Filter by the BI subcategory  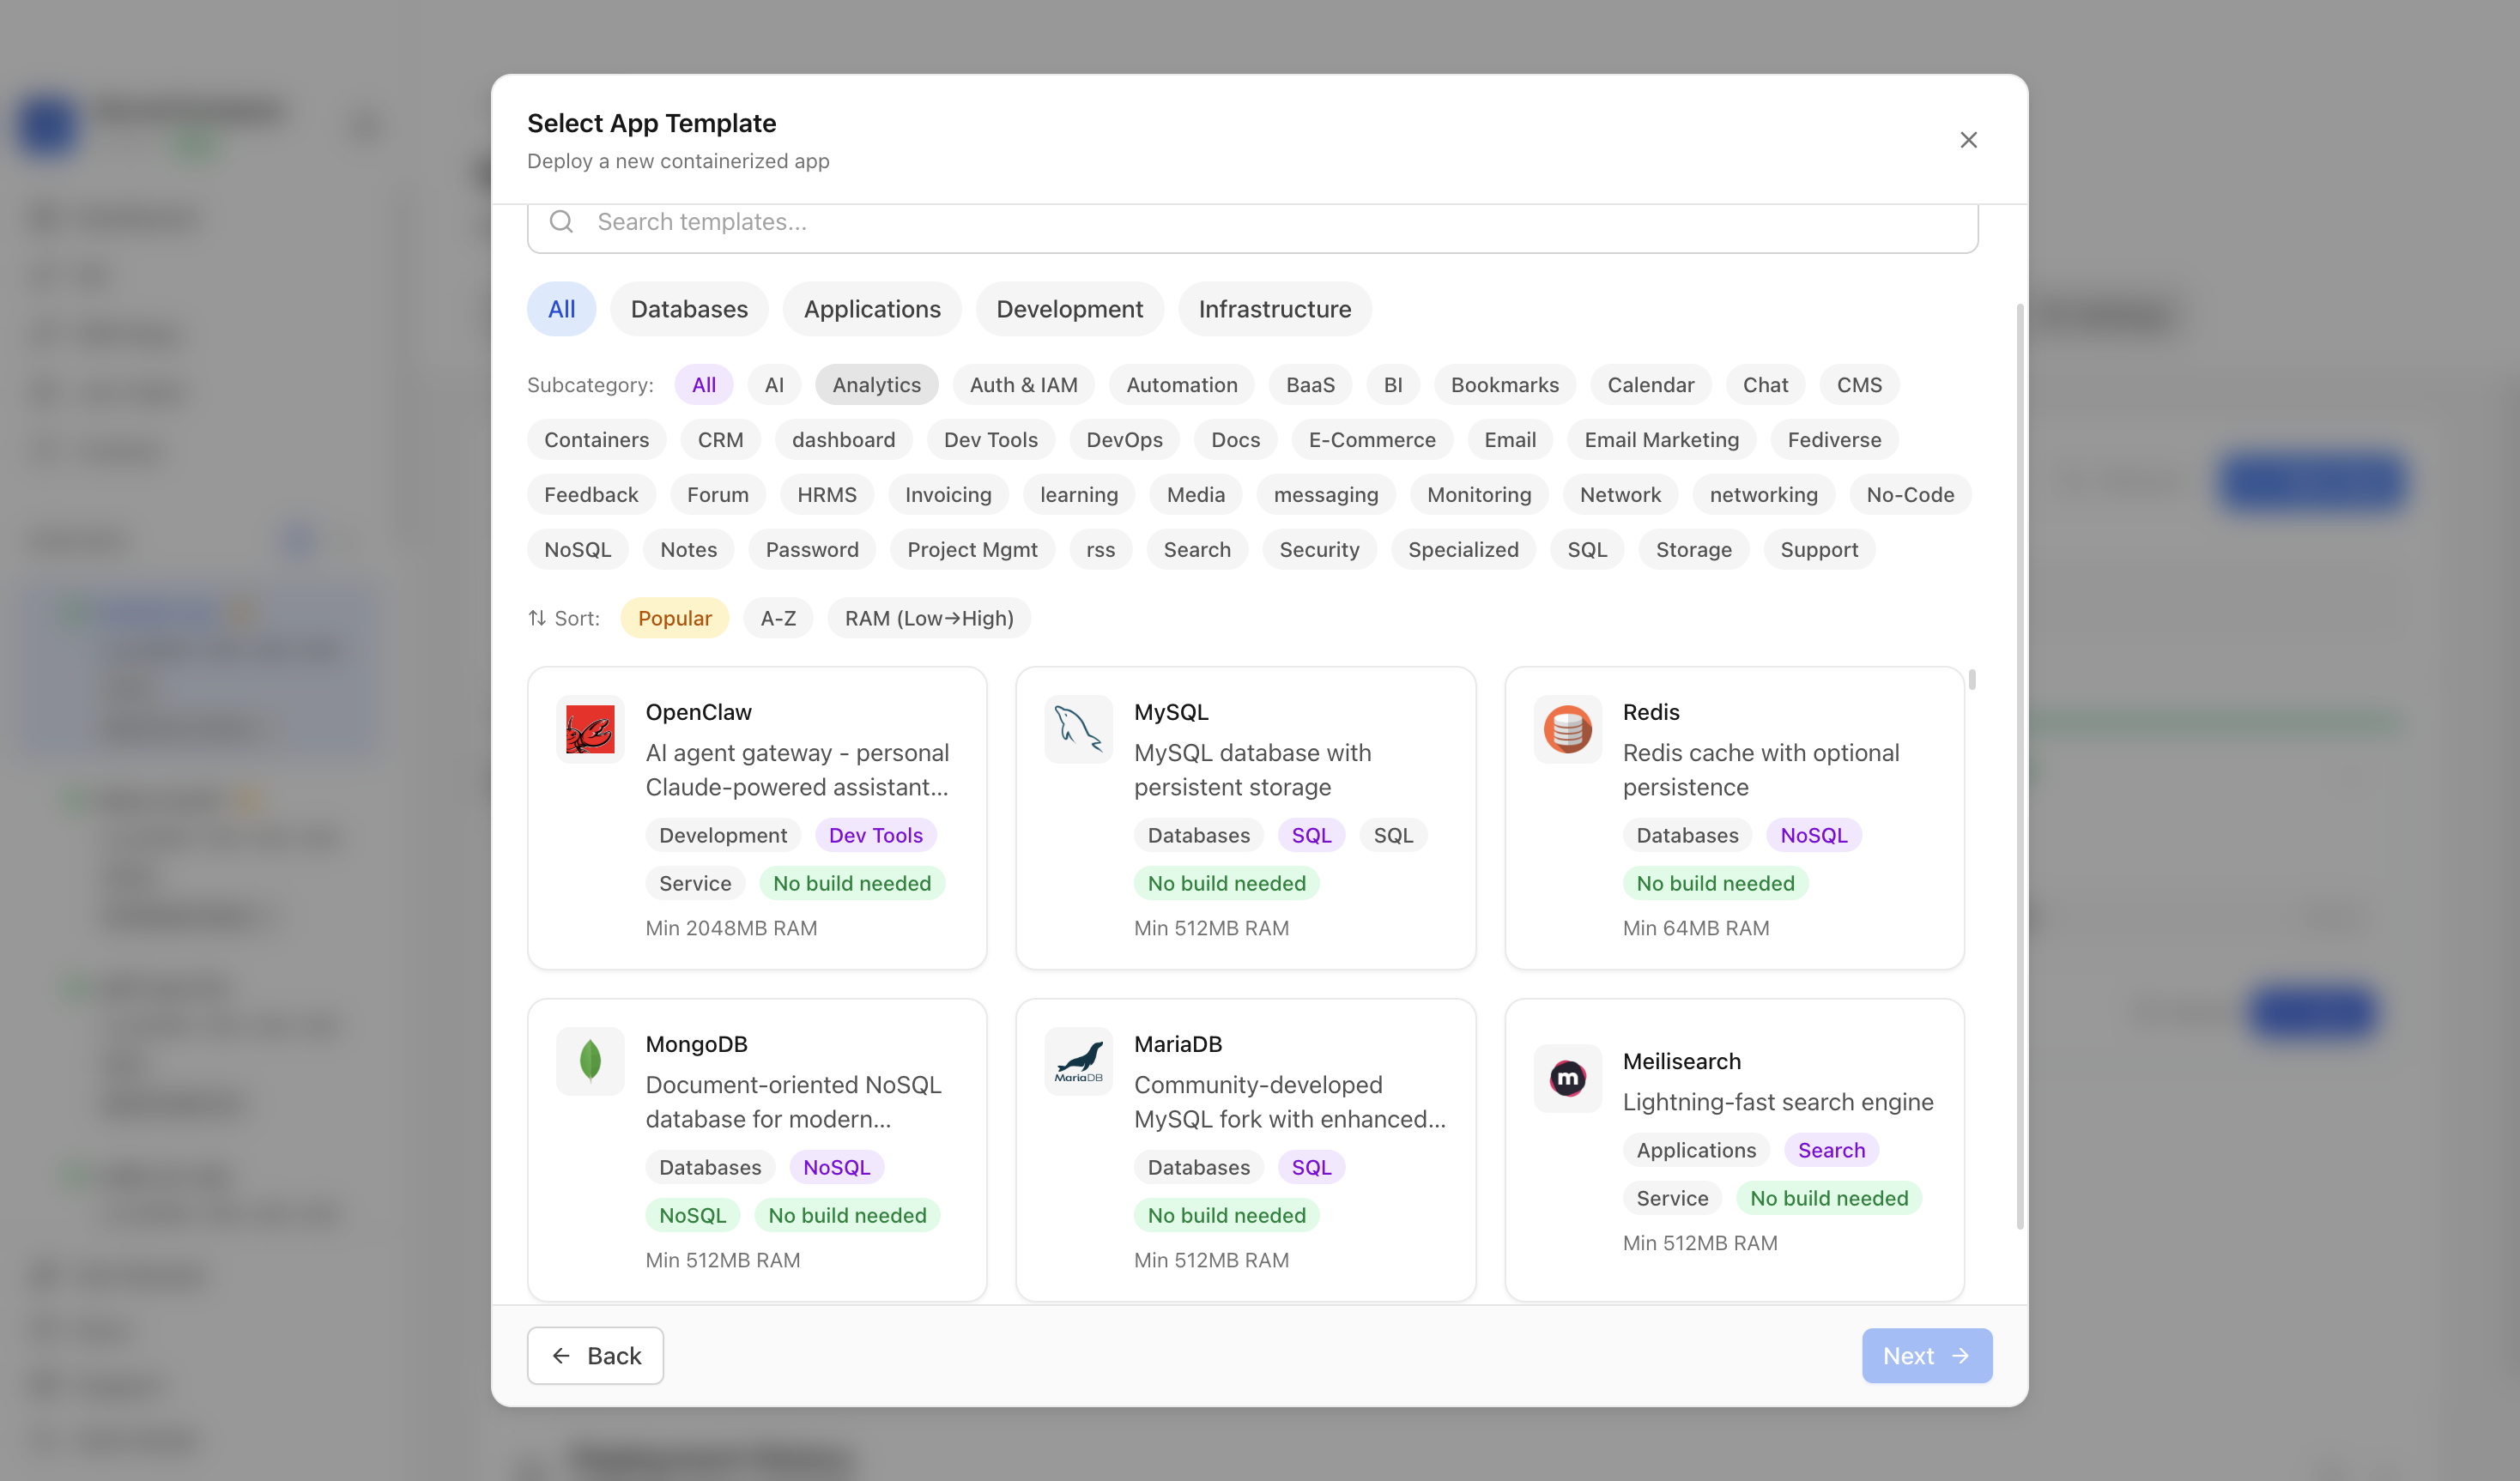click(x=1393, y=384)
